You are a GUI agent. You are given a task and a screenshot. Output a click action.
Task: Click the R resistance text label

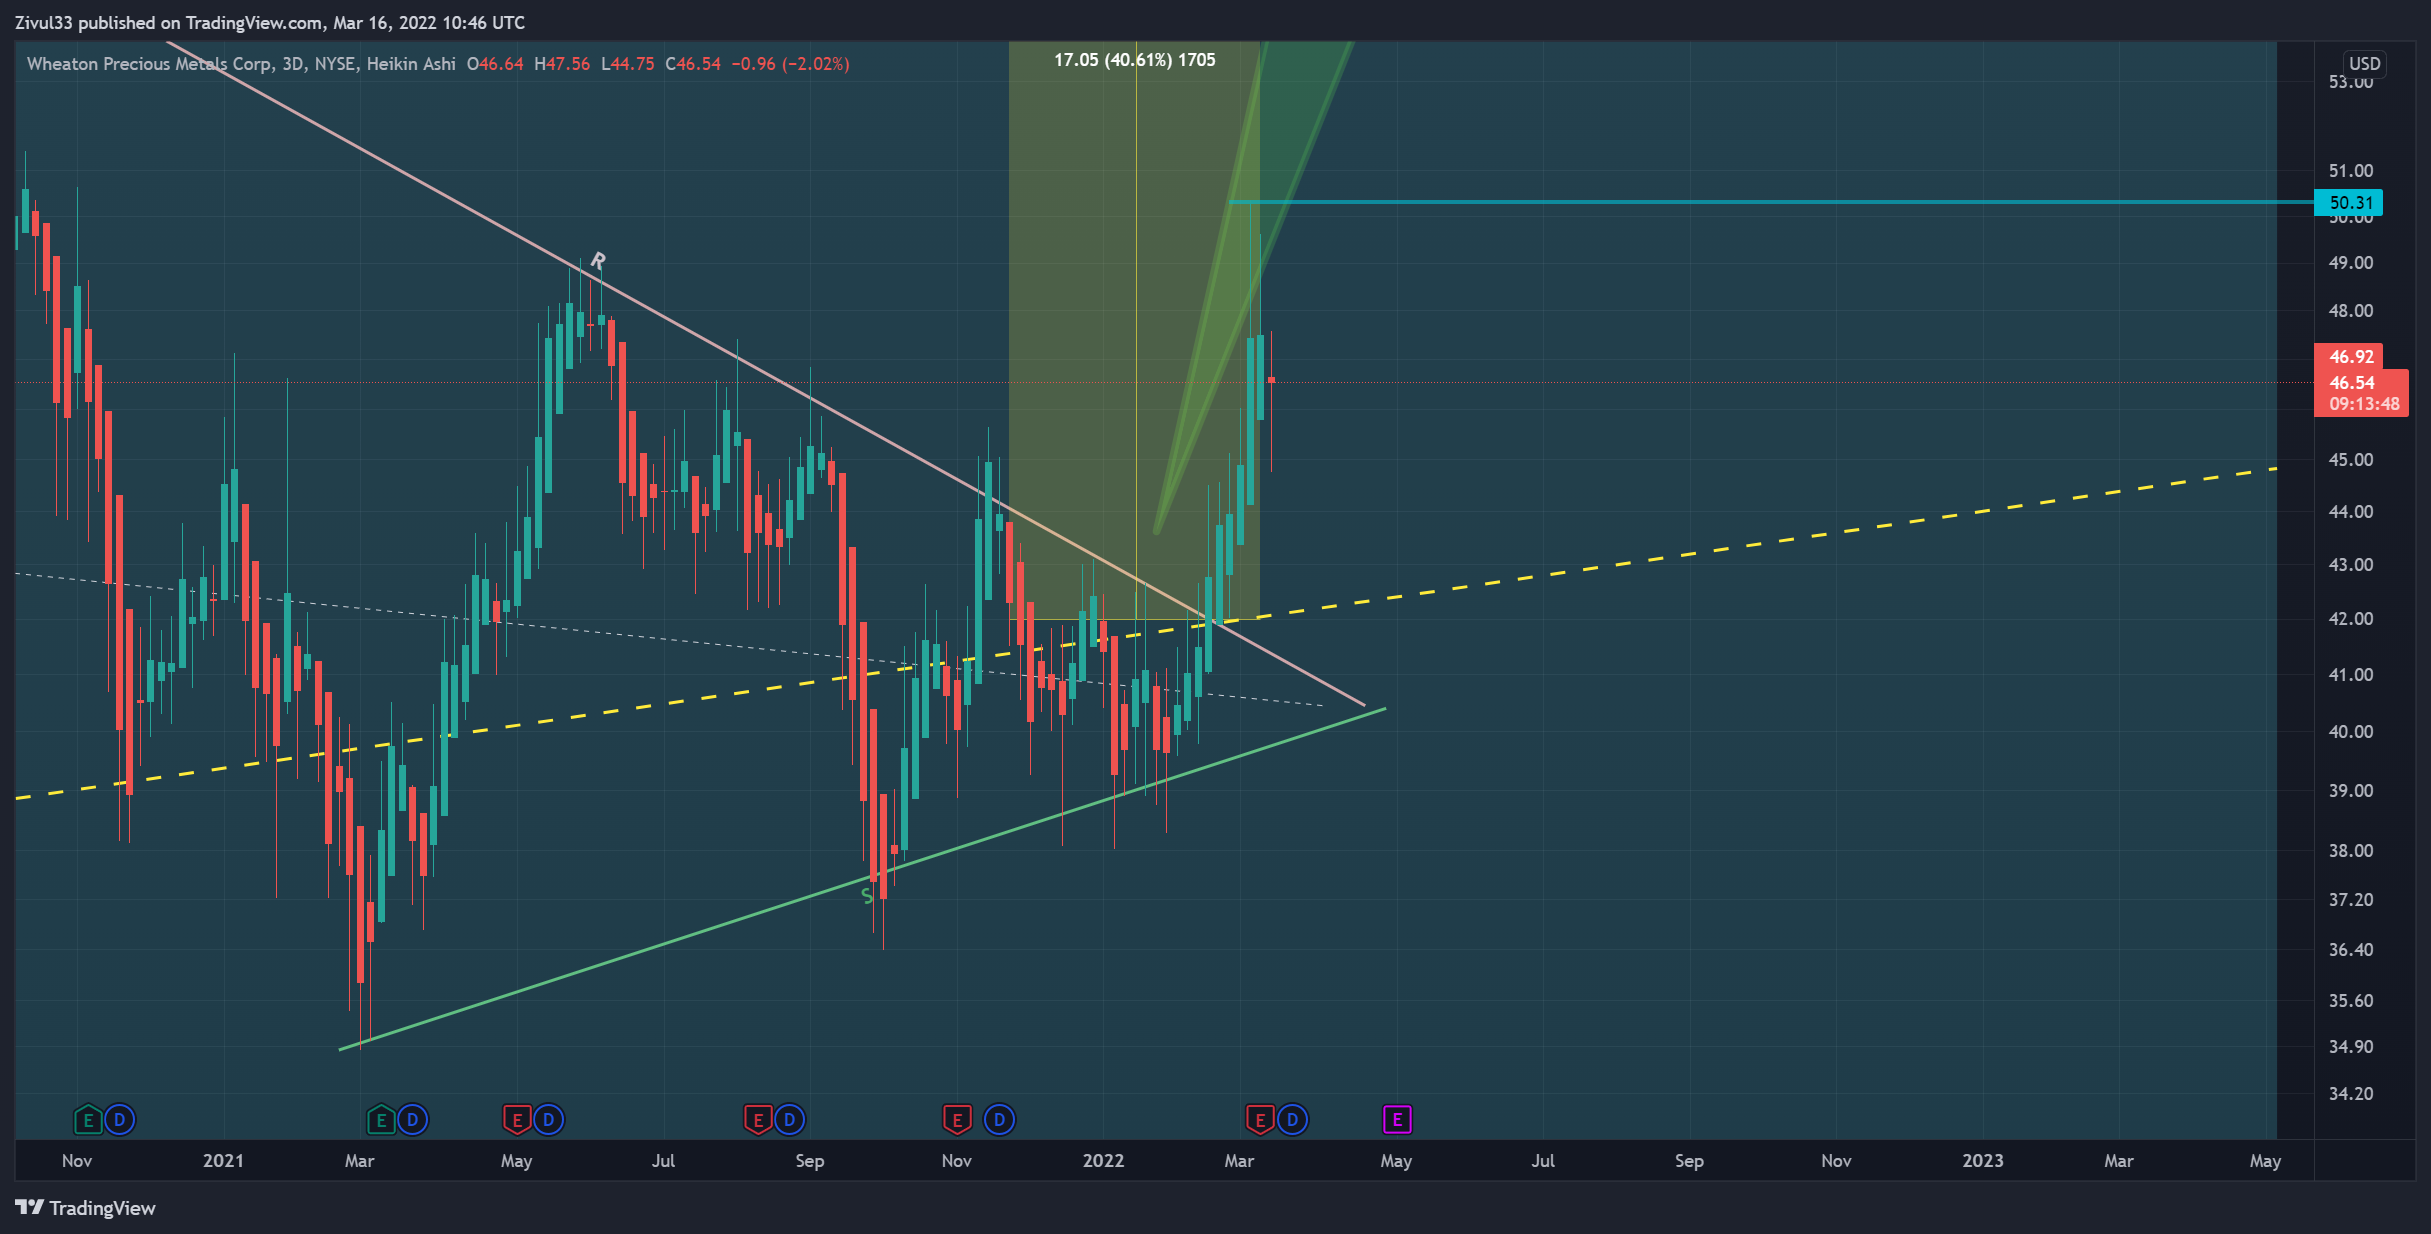click(x=598, y=261)
